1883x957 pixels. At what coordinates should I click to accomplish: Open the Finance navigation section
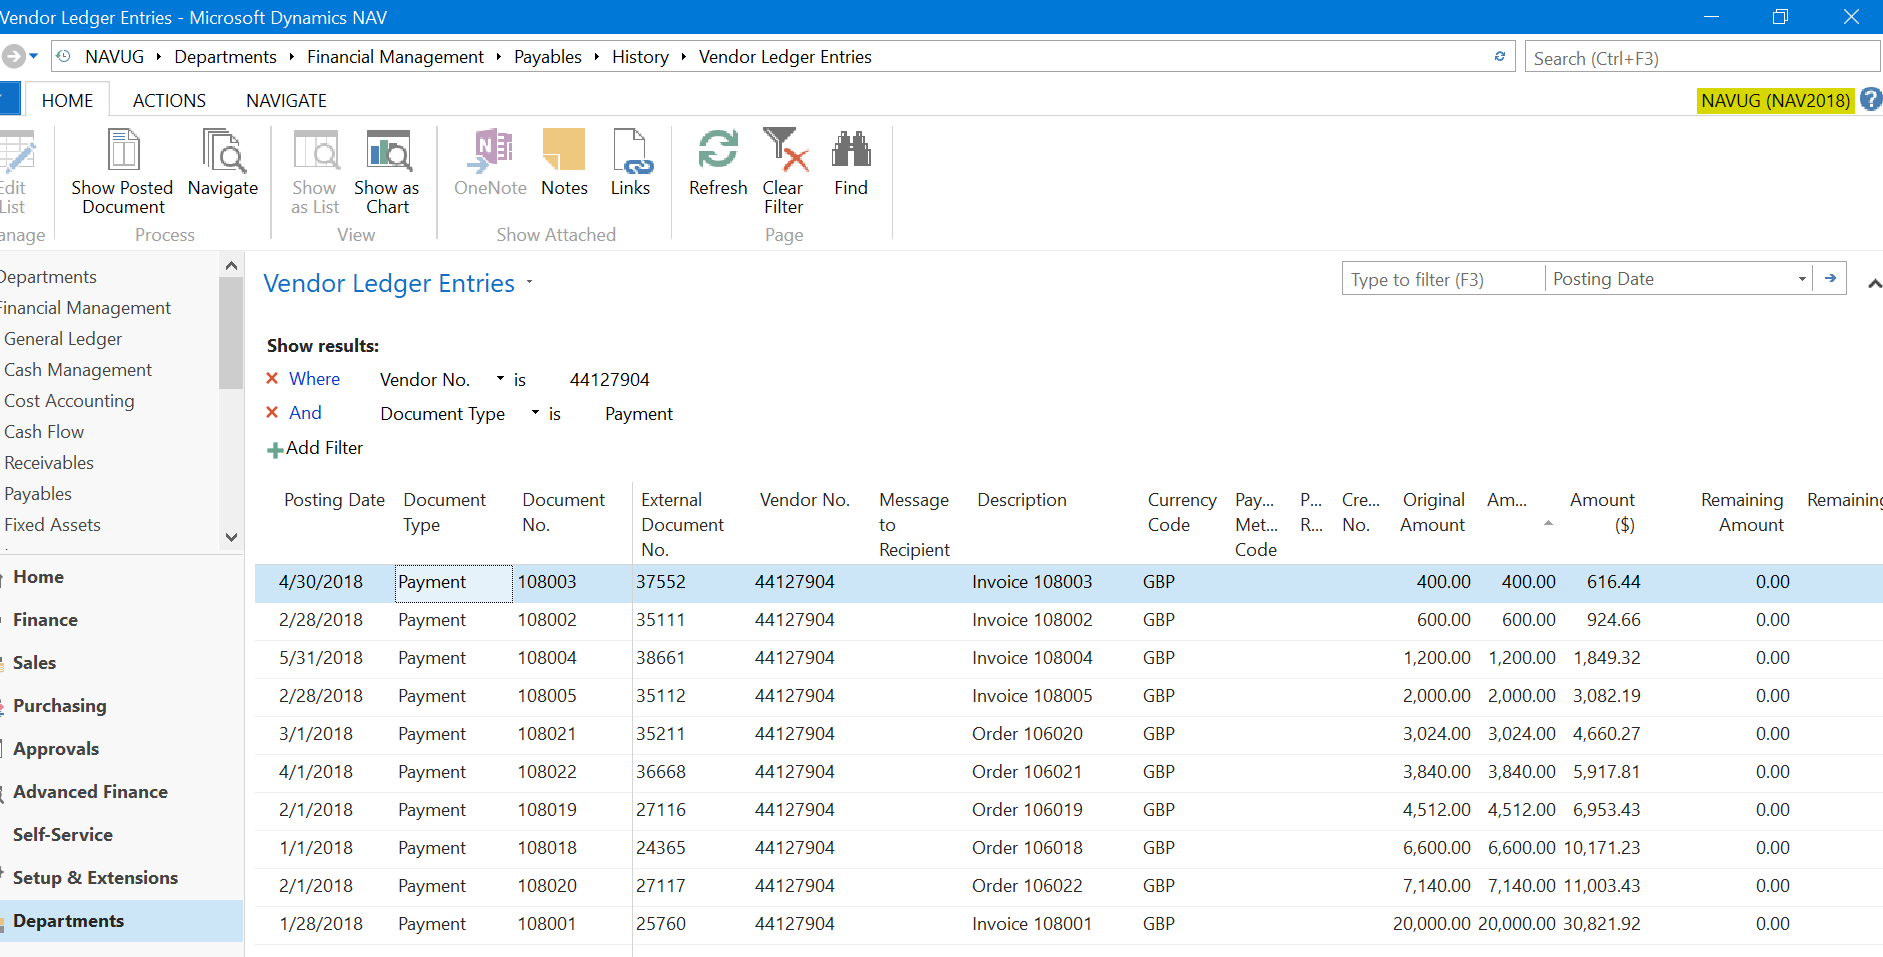coord(45,620)
